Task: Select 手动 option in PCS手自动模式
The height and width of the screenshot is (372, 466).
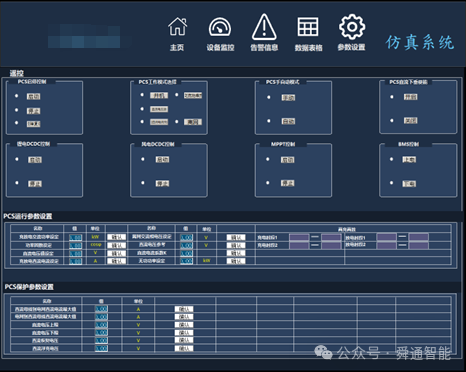Action: [x=288, y=97]
